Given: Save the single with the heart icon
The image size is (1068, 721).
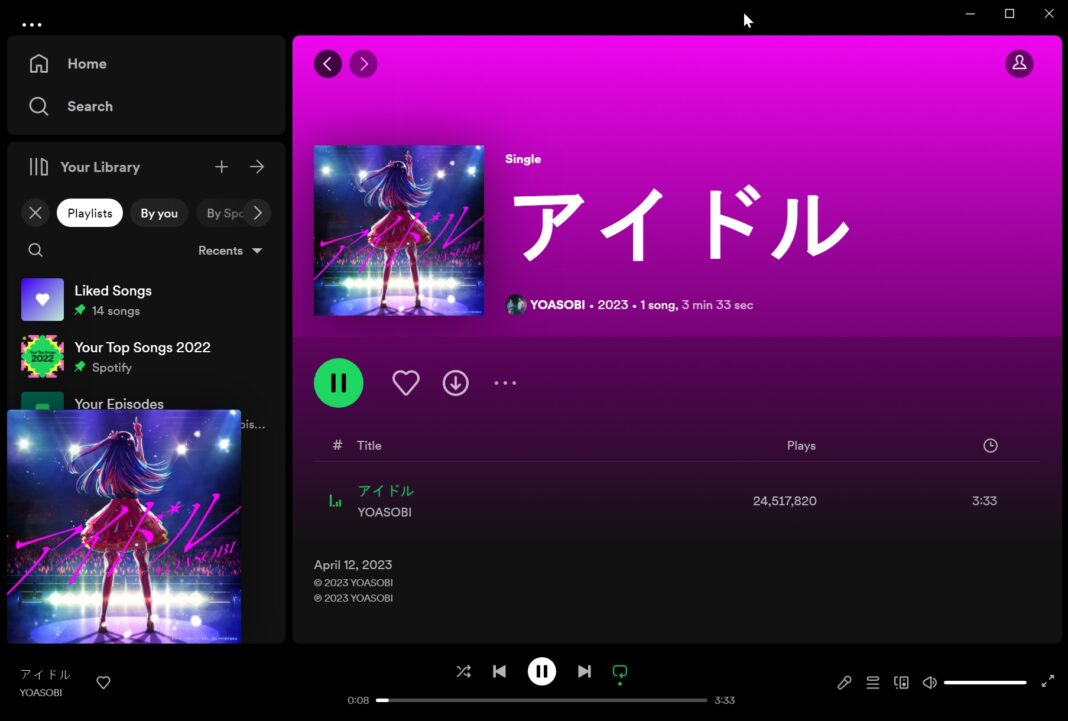Looking at the screenshot, I should point(405,383).
